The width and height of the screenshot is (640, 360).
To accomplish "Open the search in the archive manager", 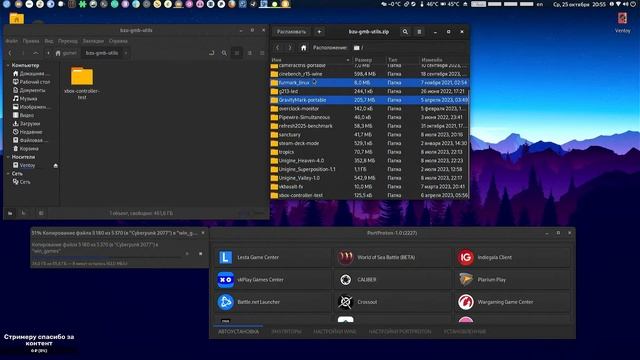I will point(405,32).
